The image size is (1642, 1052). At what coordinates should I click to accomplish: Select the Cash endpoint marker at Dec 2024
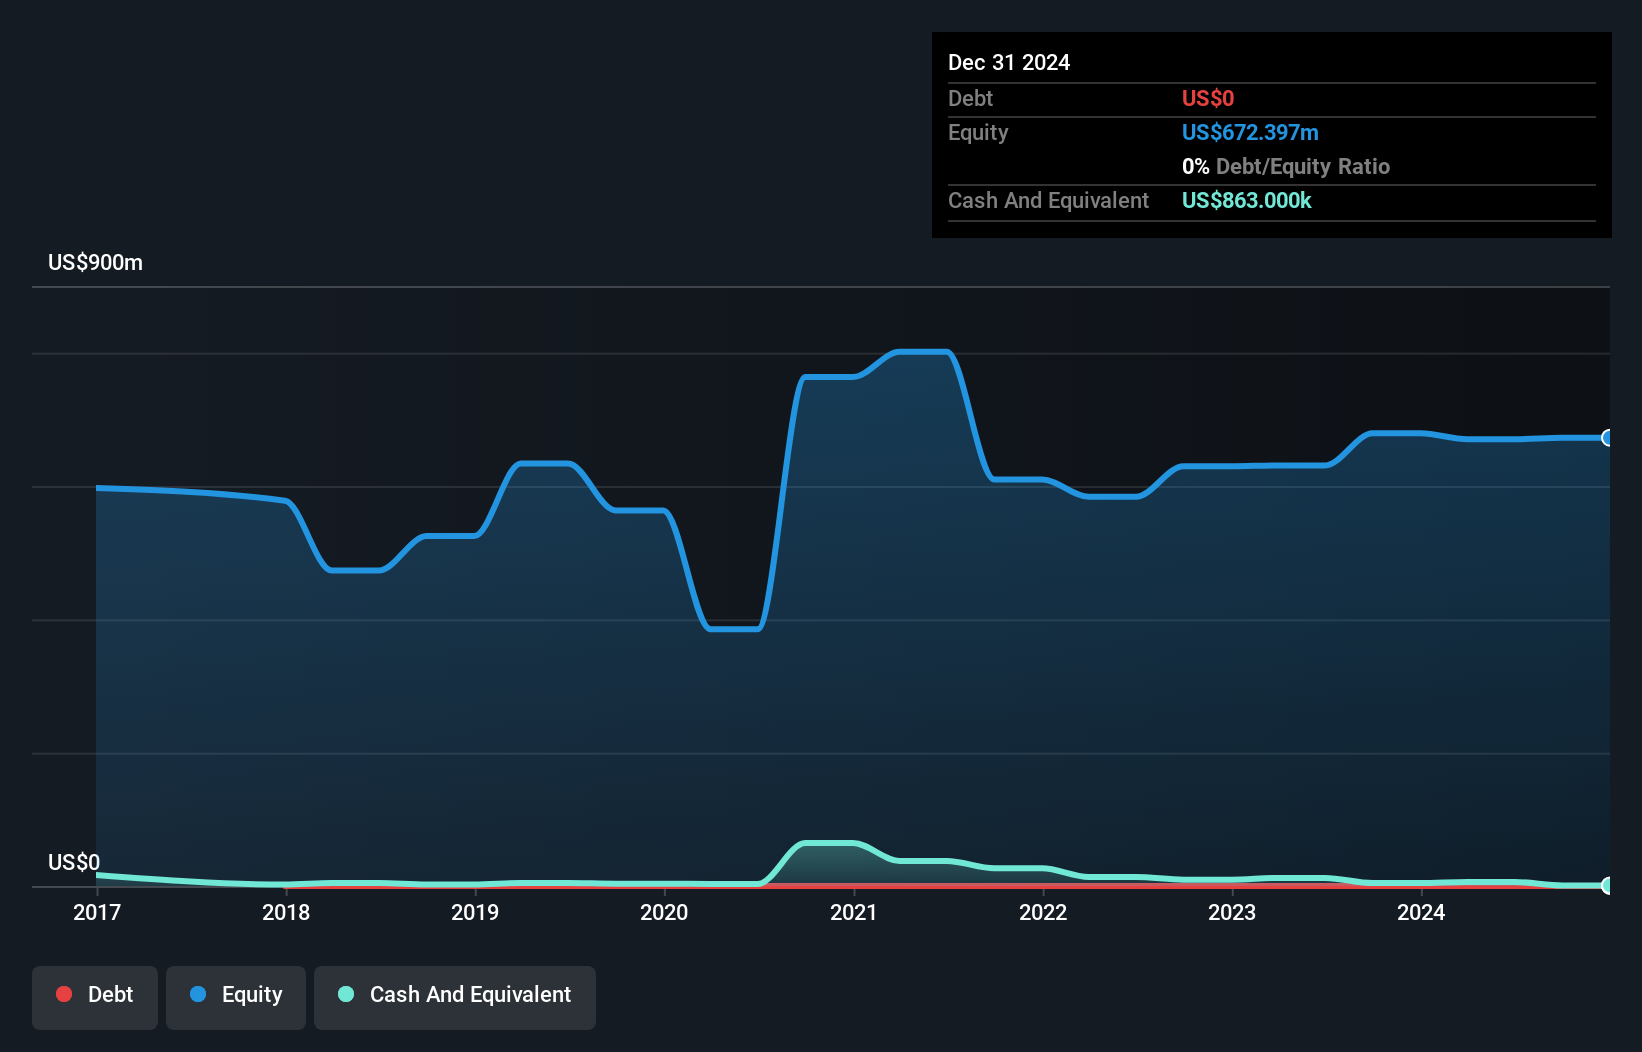(1608, 885)
